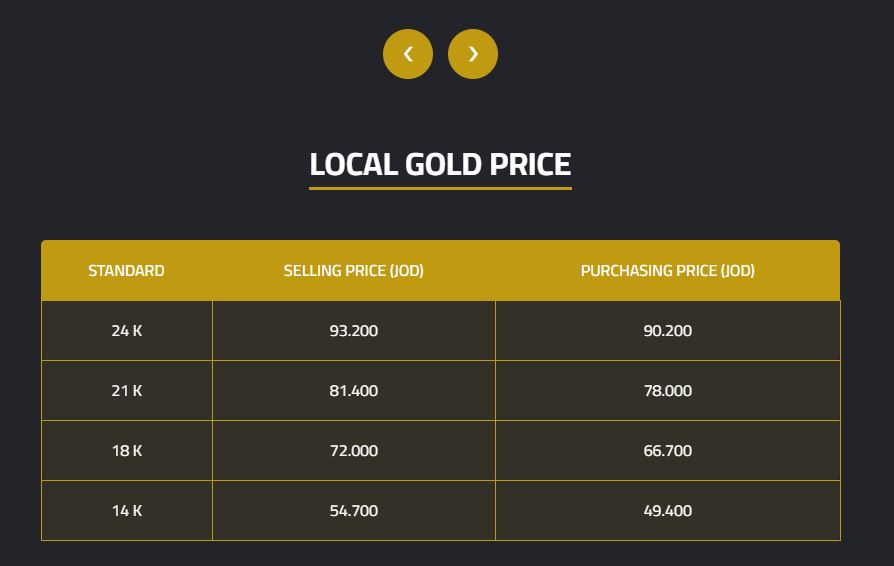
Task: Pick the 66.700 purchasing price cell
Action: click(x=667, y=451)
